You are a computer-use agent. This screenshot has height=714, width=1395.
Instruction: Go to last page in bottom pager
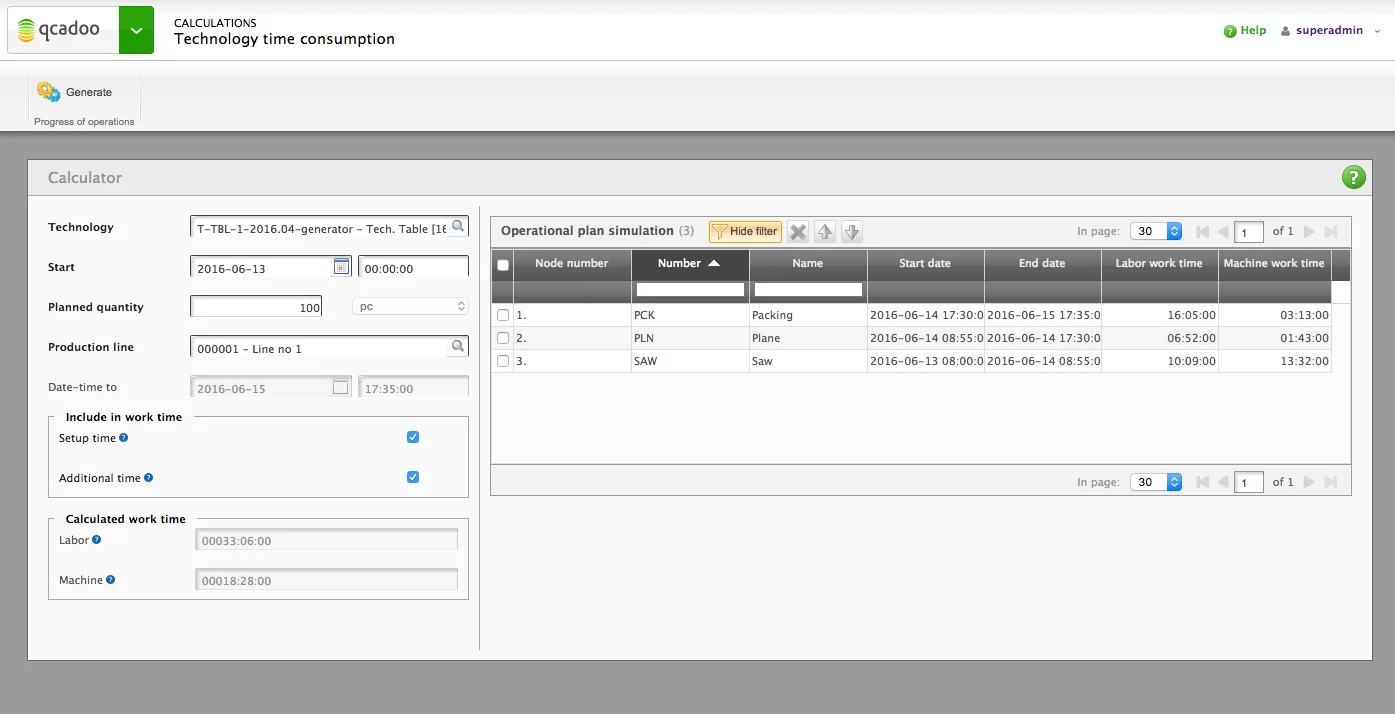[1331, 482]
